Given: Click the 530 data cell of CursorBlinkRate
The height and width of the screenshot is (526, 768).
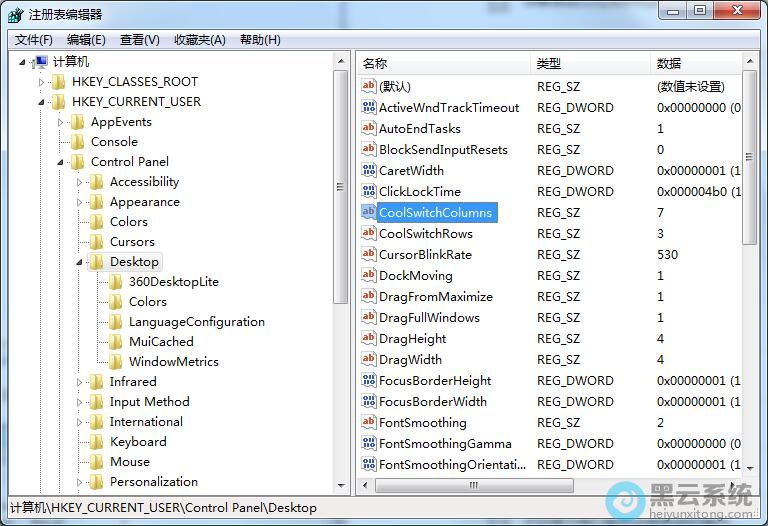Looking at the screenshot, I should coord(668,255).
